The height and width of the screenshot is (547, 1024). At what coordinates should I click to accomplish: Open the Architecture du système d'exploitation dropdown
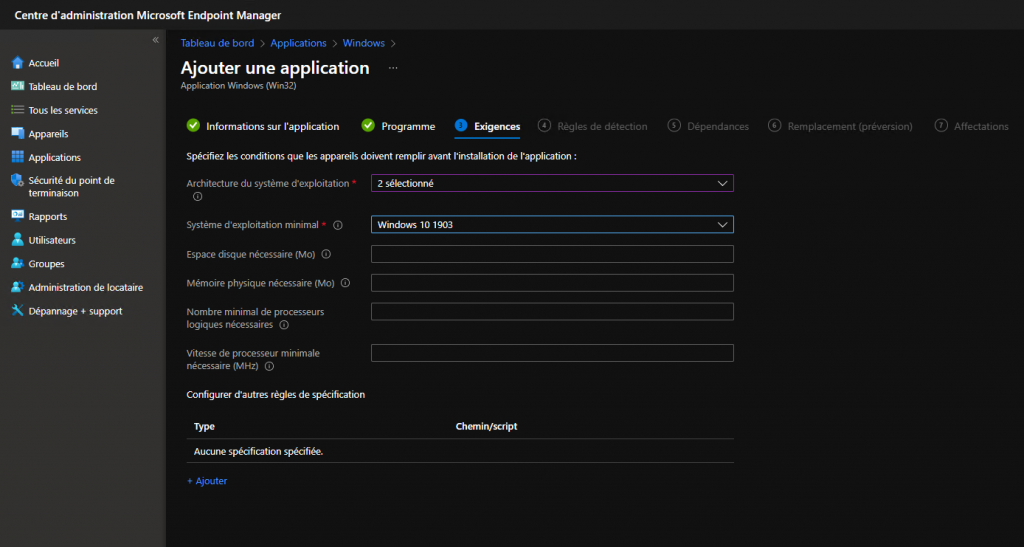552,183
